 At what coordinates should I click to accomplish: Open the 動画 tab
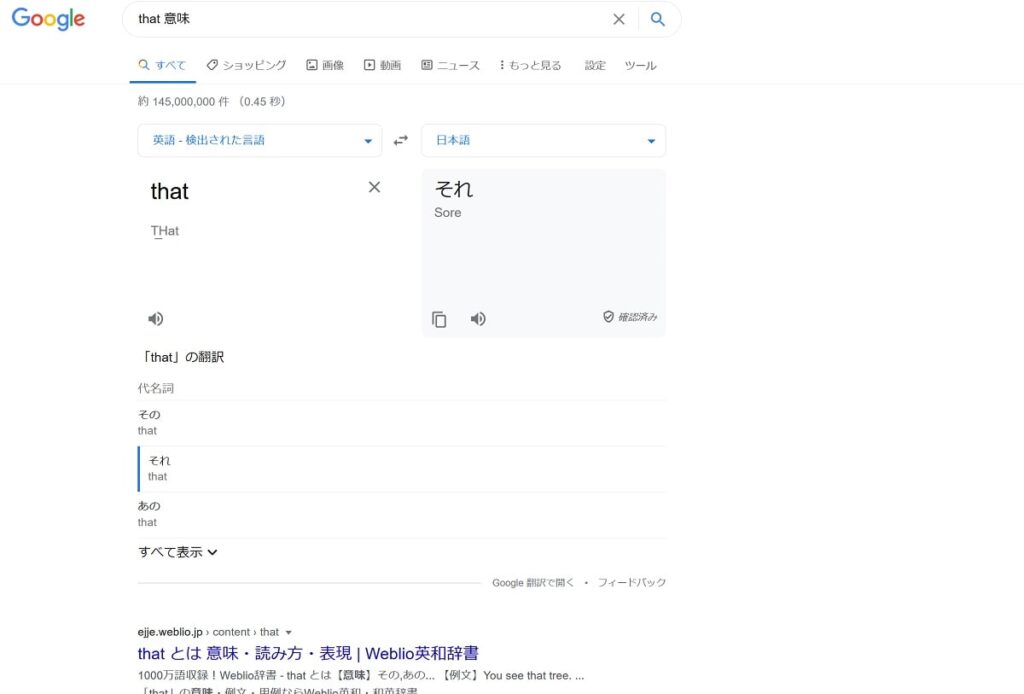click(382, 65)
